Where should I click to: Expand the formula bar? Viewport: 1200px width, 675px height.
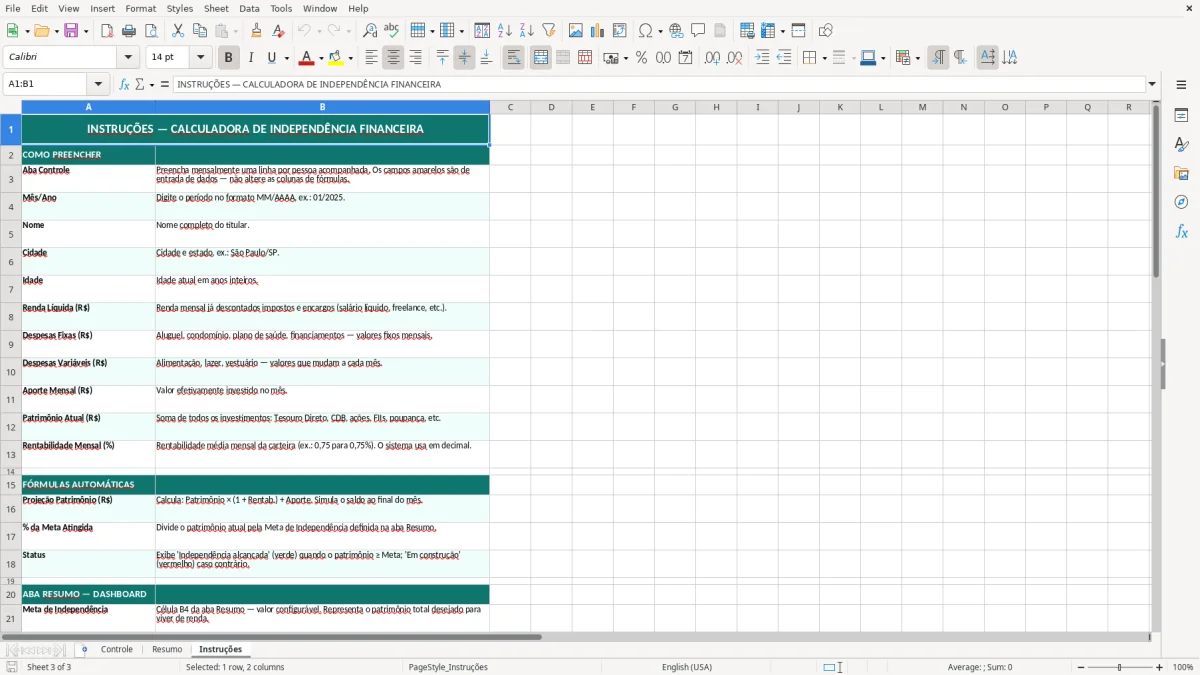(1152, 84)
